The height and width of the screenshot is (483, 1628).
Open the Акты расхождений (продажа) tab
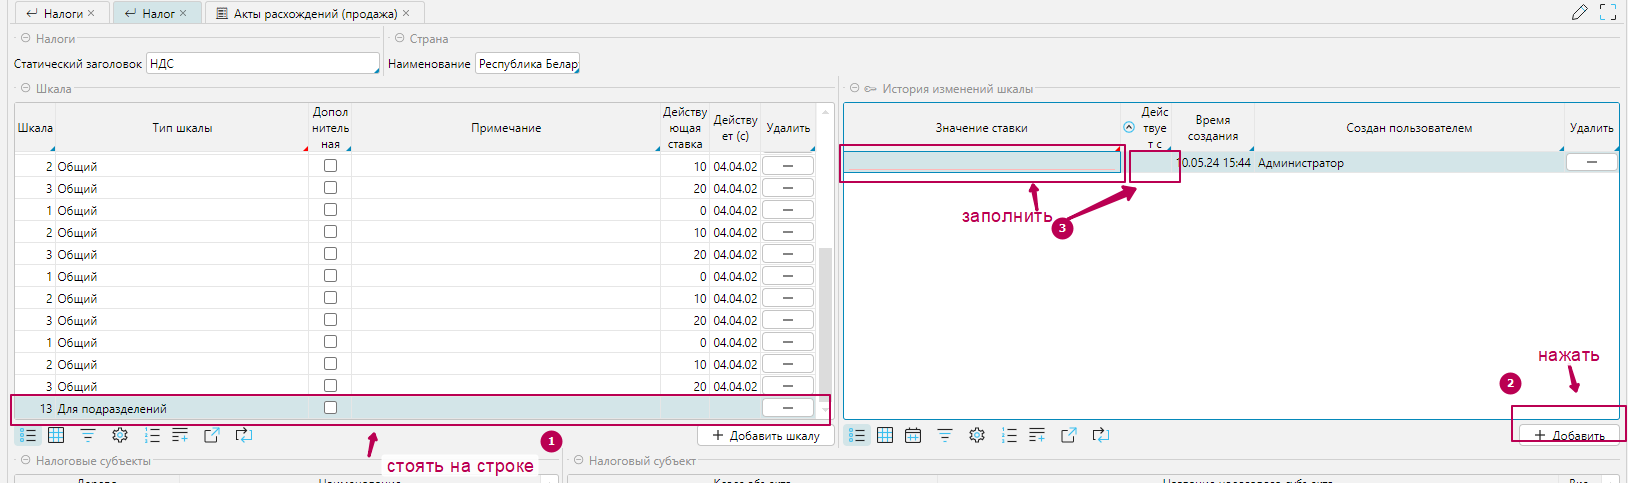click(x=314, y=13)
